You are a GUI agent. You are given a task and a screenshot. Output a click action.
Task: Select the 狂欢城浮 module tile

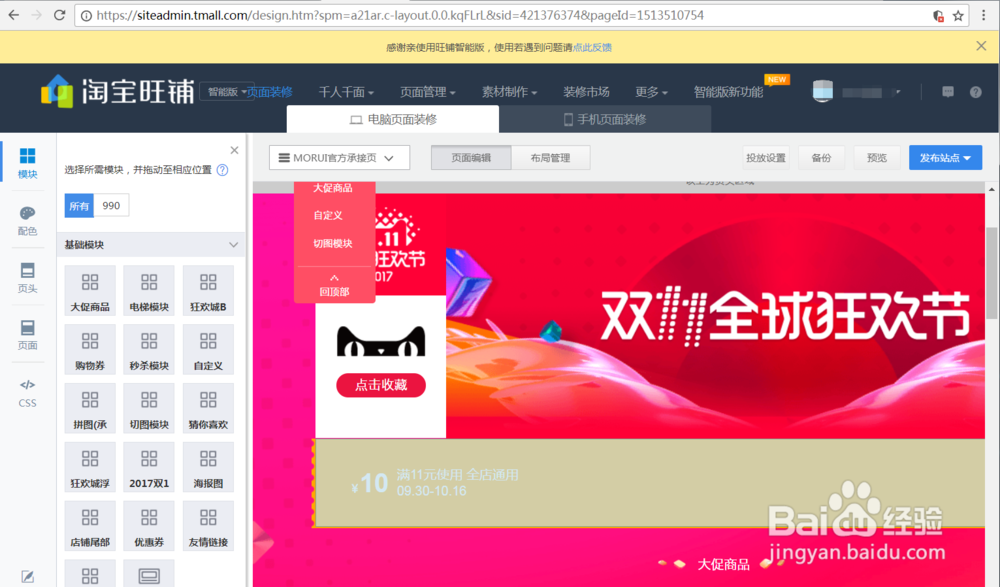coord(90,466)
